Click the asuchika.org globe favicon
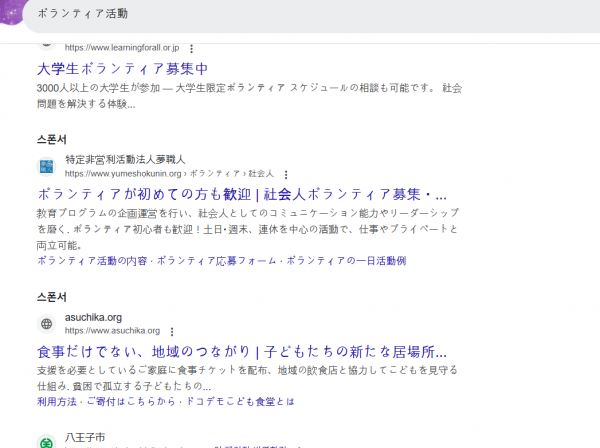The height and width of the screenshot is (448, 600). click(x=47, y=324)
